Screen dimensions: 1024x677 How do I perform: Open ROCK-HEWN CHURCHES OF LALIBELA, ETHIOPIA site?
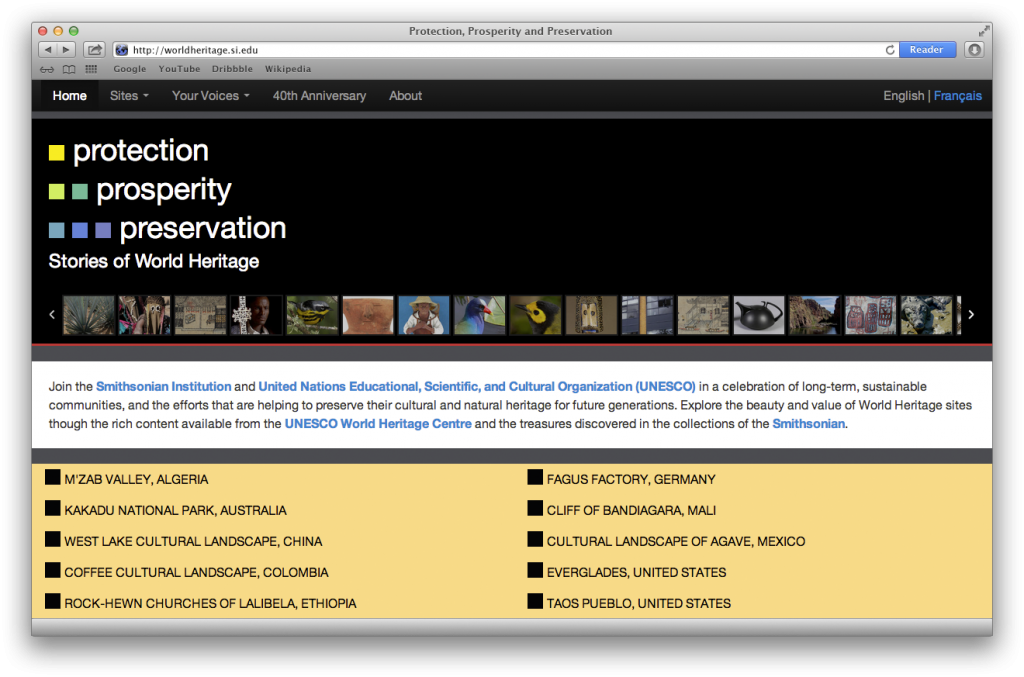210,604
